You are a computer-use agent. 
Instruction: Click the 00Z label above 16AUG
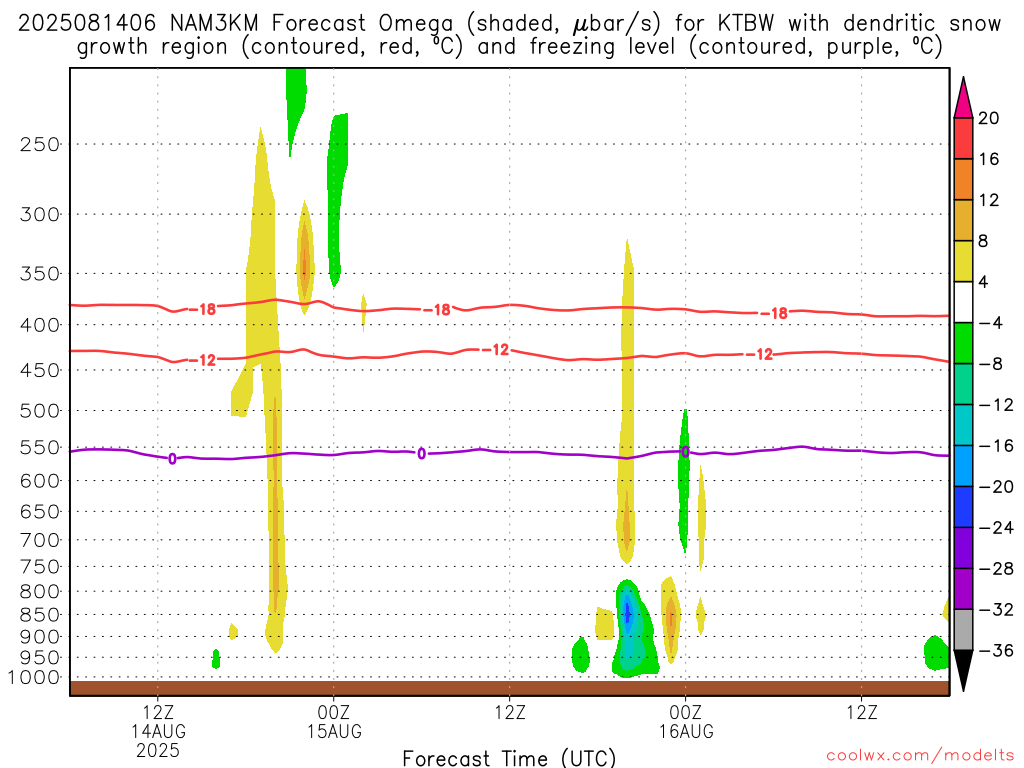pos(686,712)
